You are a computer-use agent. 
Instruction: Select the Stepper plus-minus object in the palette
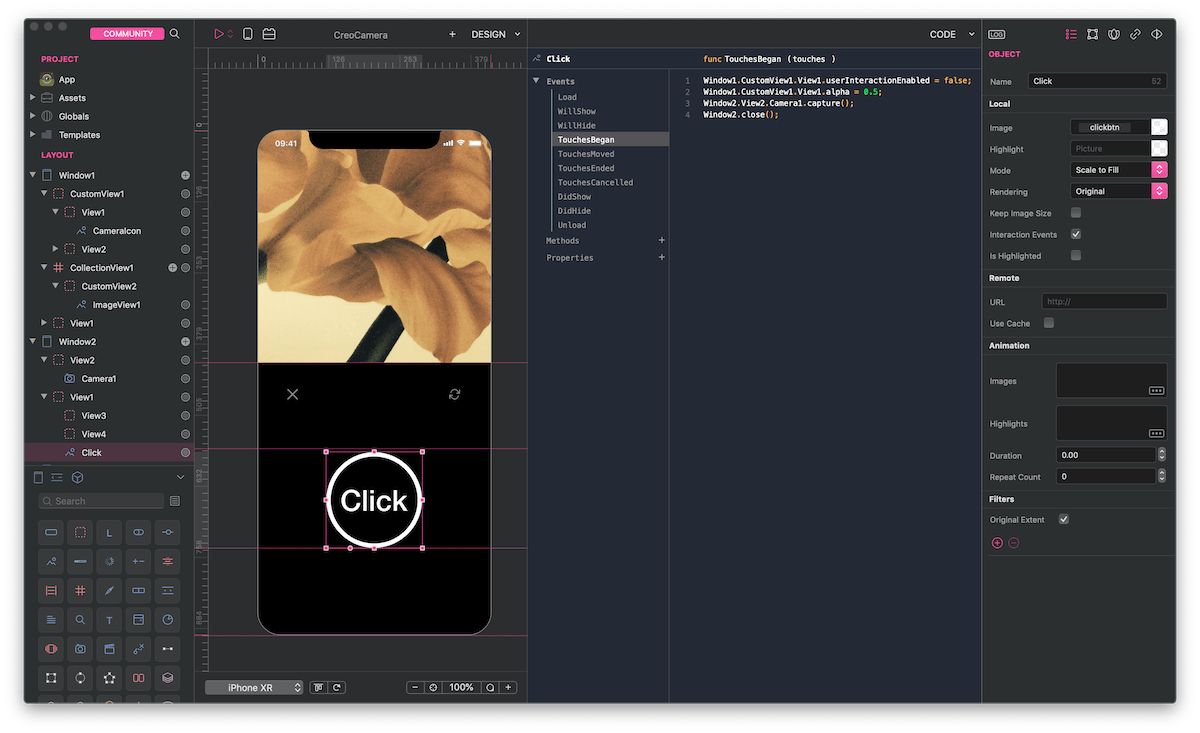139,561
